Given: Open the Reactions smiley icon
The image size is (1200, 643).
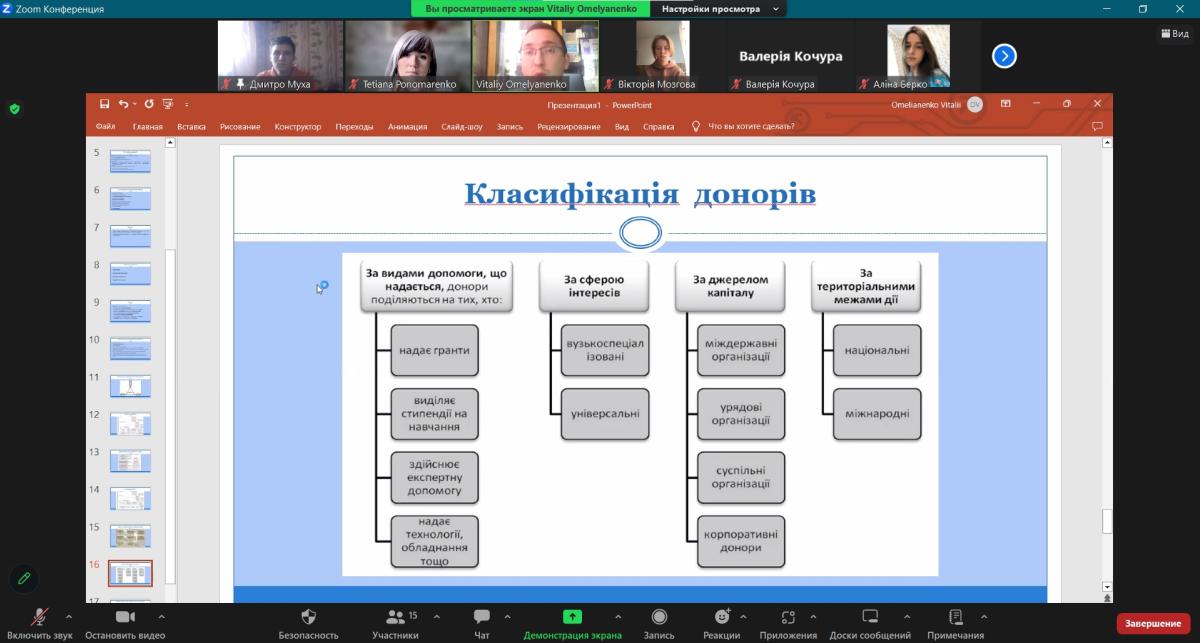Looking at the screenshot, I should click(x=722, y=617).
